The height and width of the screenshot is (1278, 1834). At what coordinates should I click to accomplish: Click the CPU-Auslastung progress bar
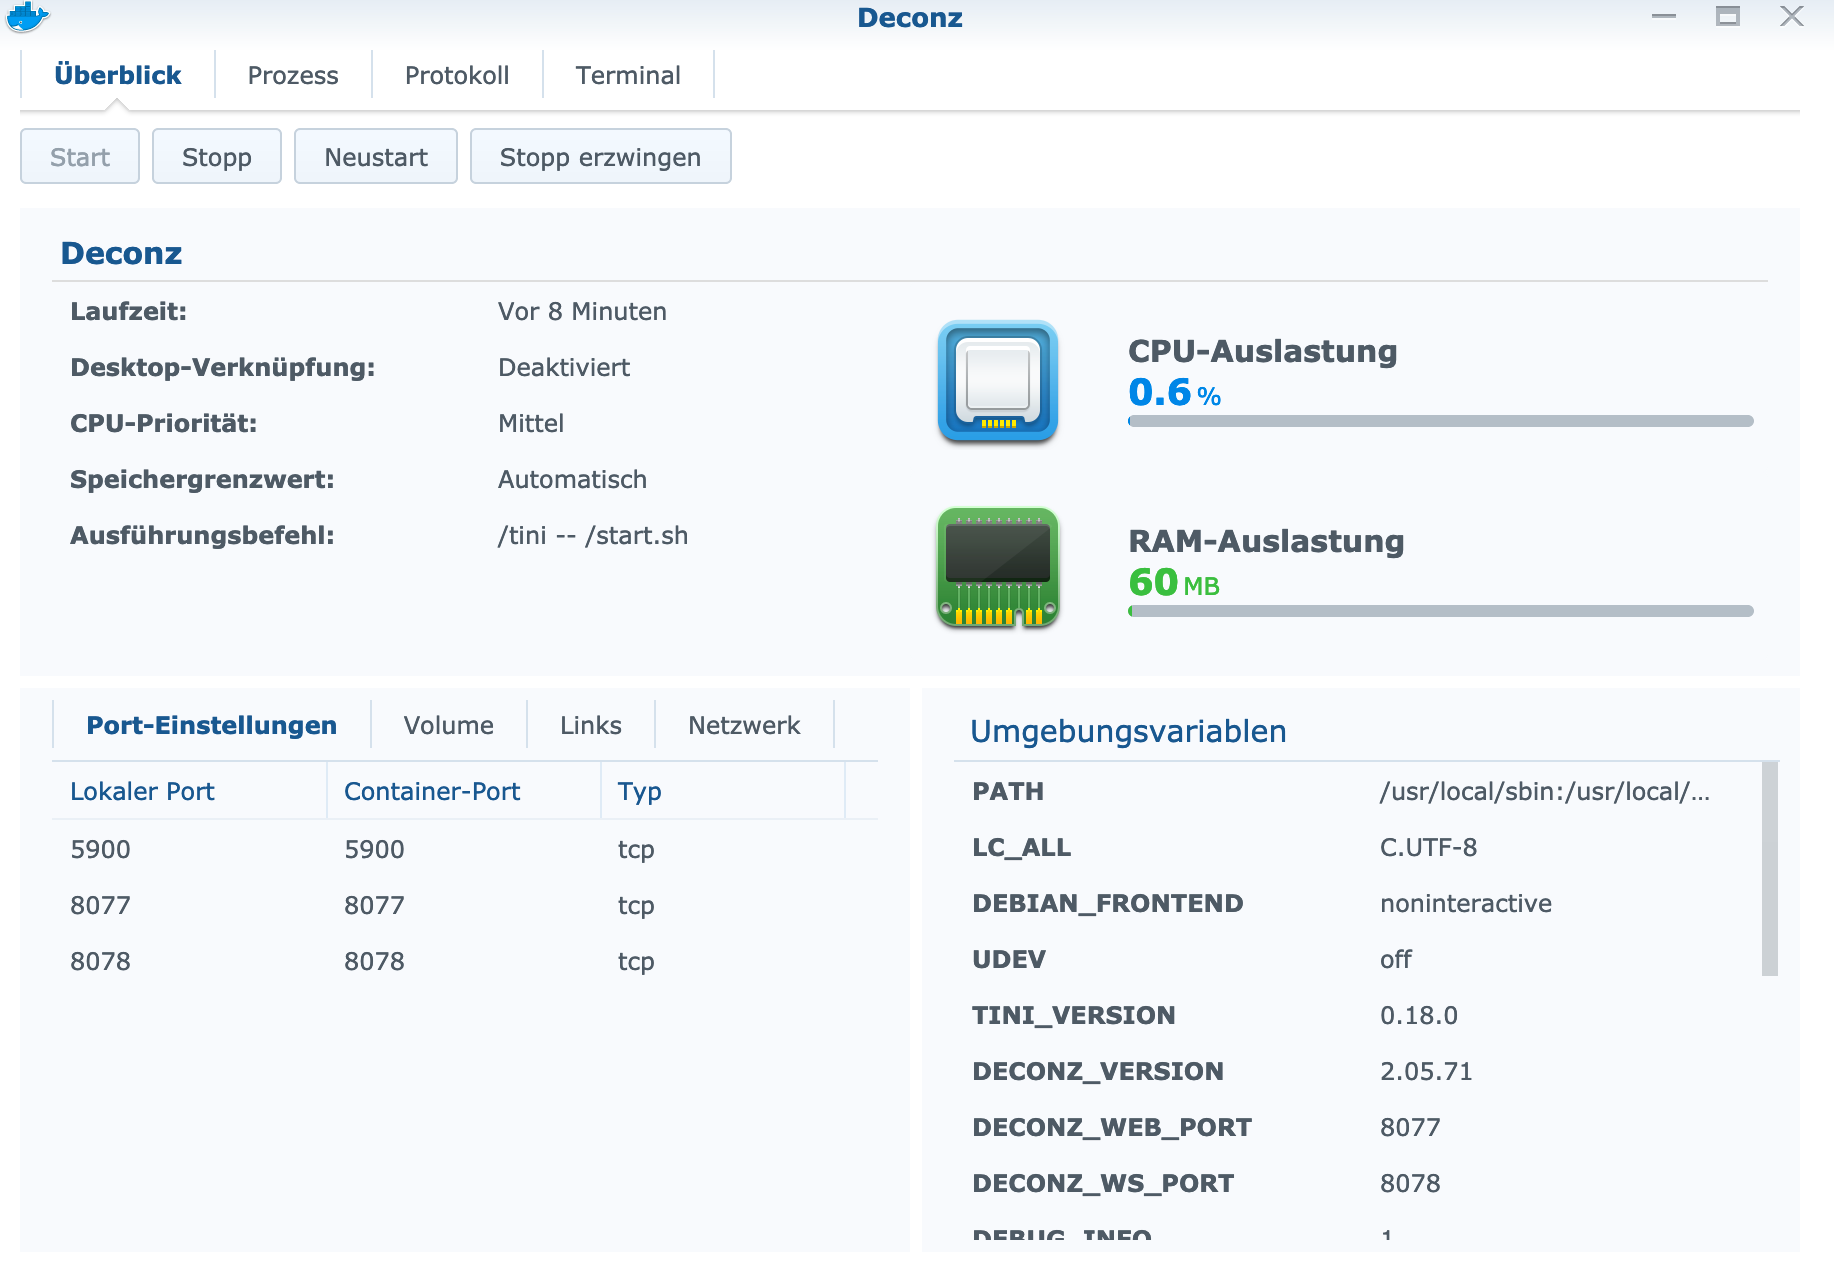click(1440, 421)
